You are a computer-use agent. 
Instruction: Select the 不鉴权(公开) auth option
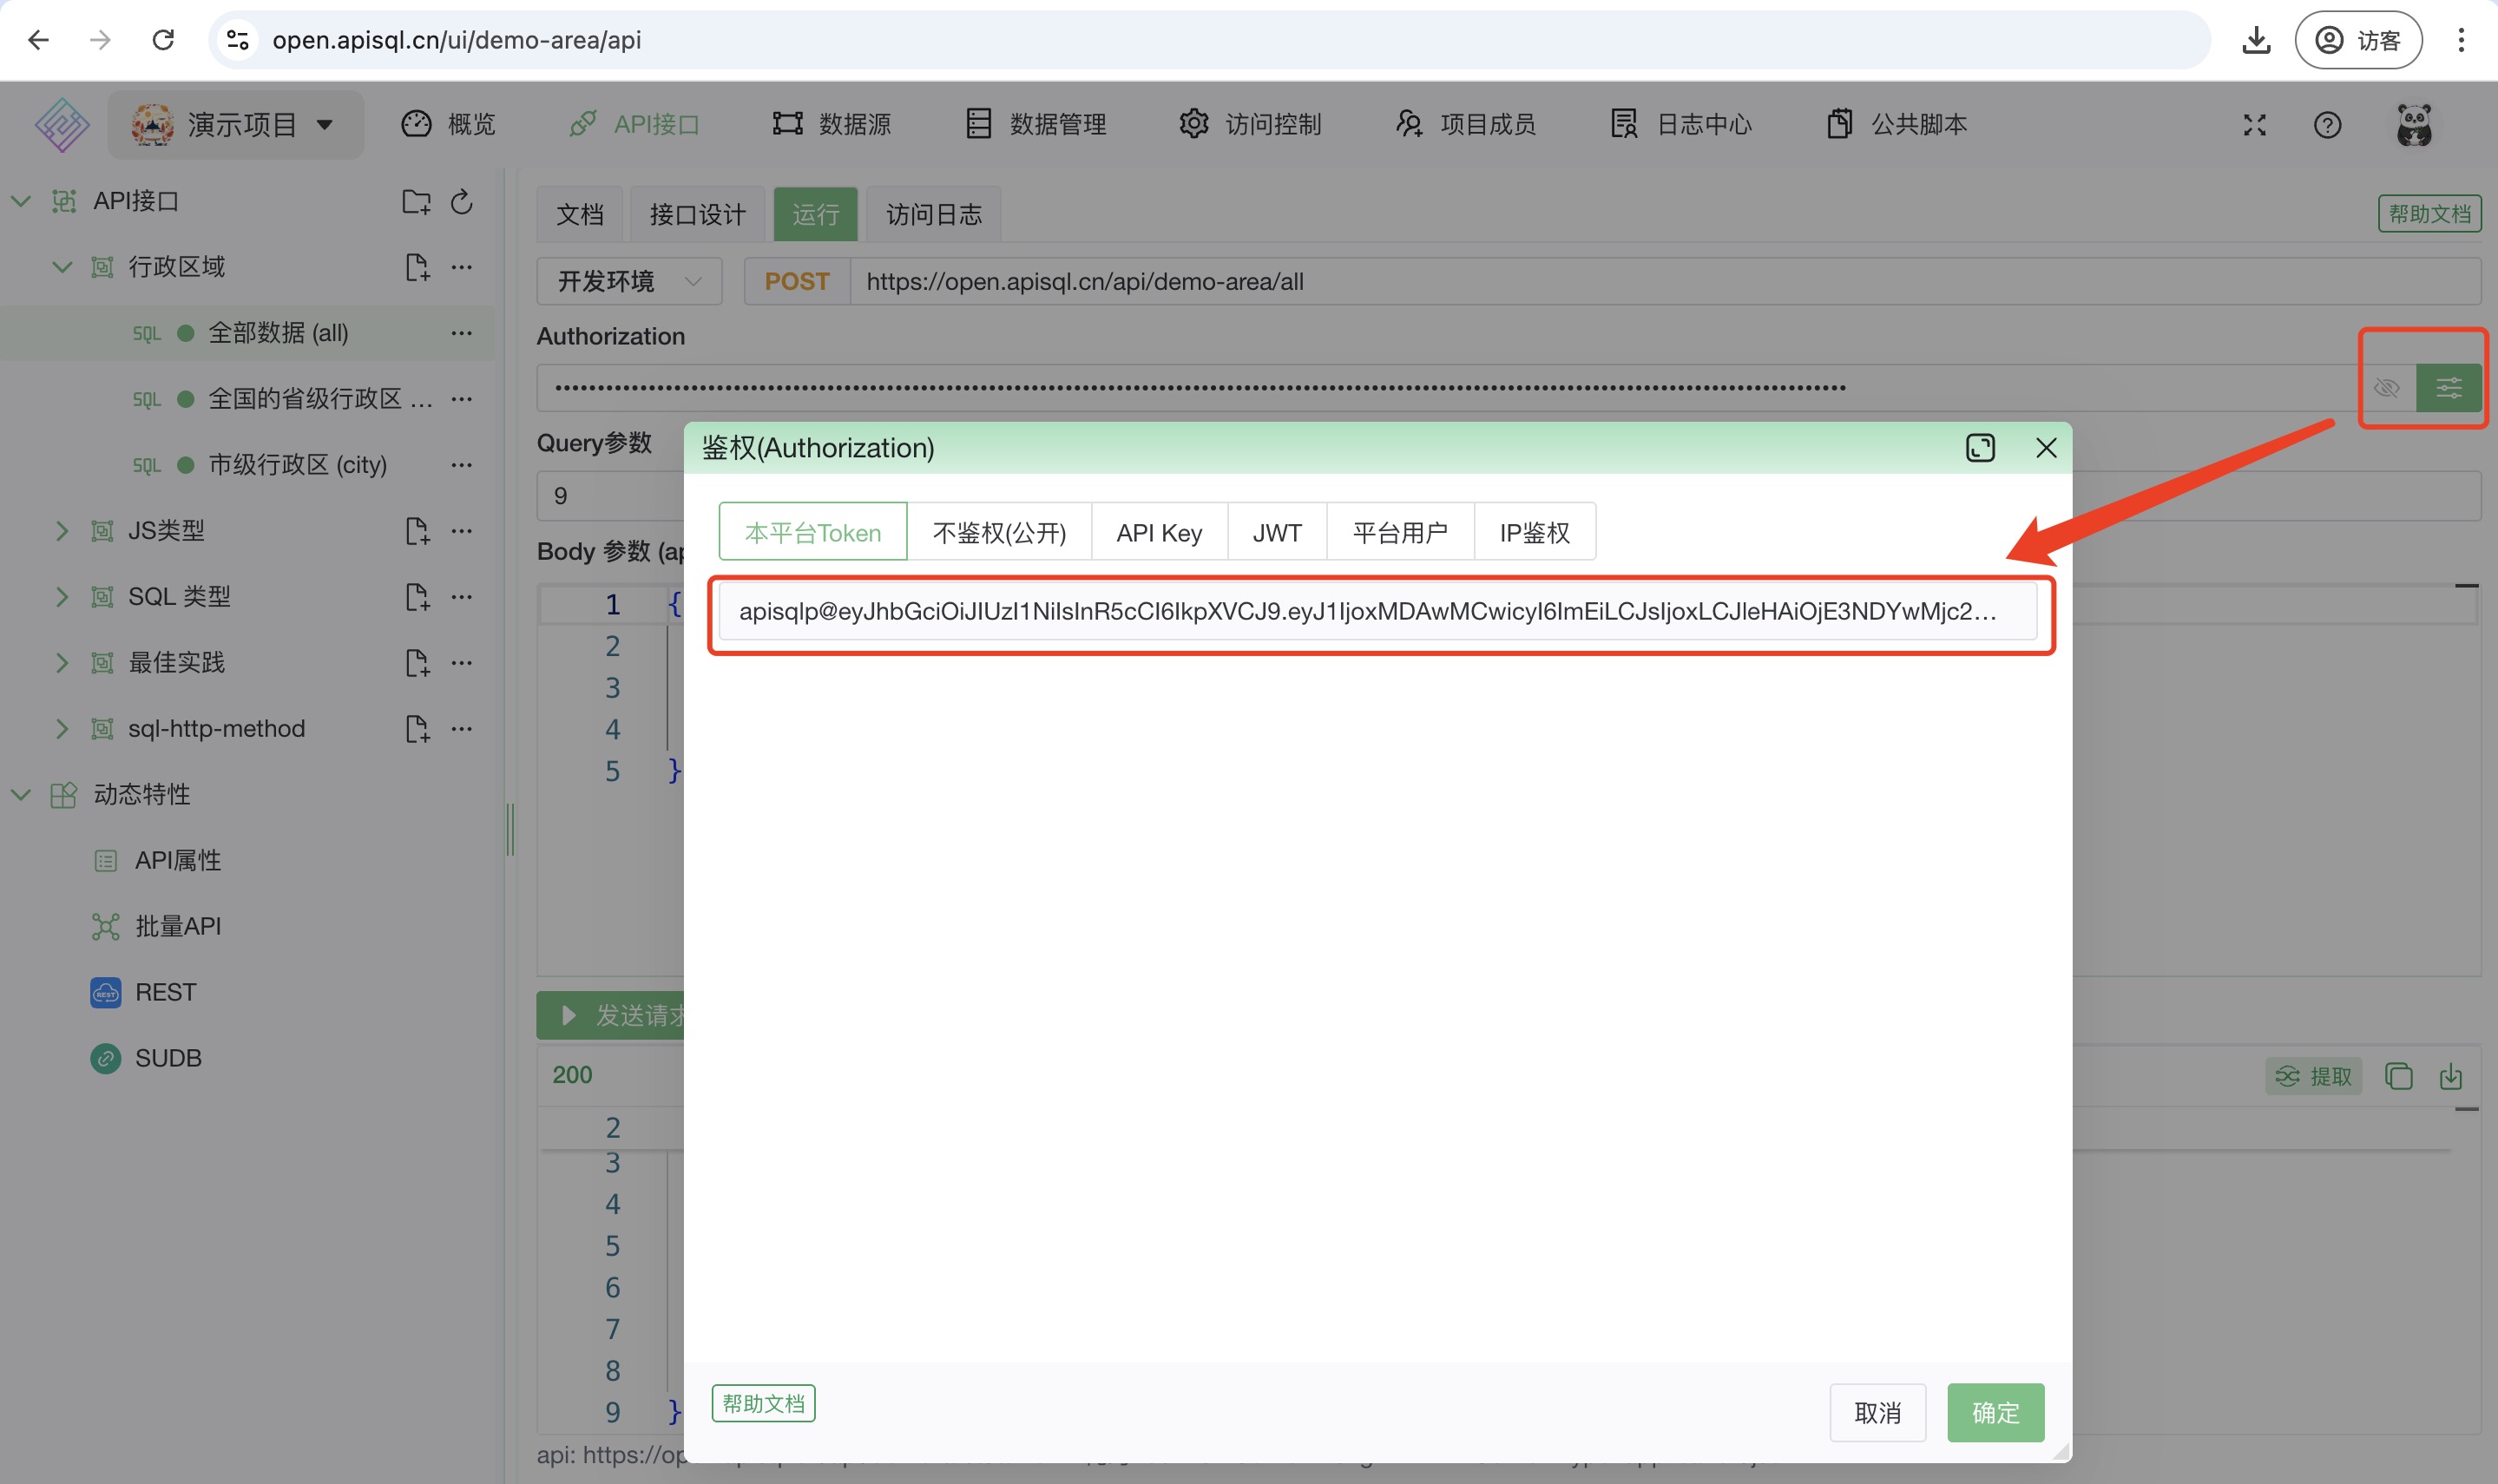(999, 532)
